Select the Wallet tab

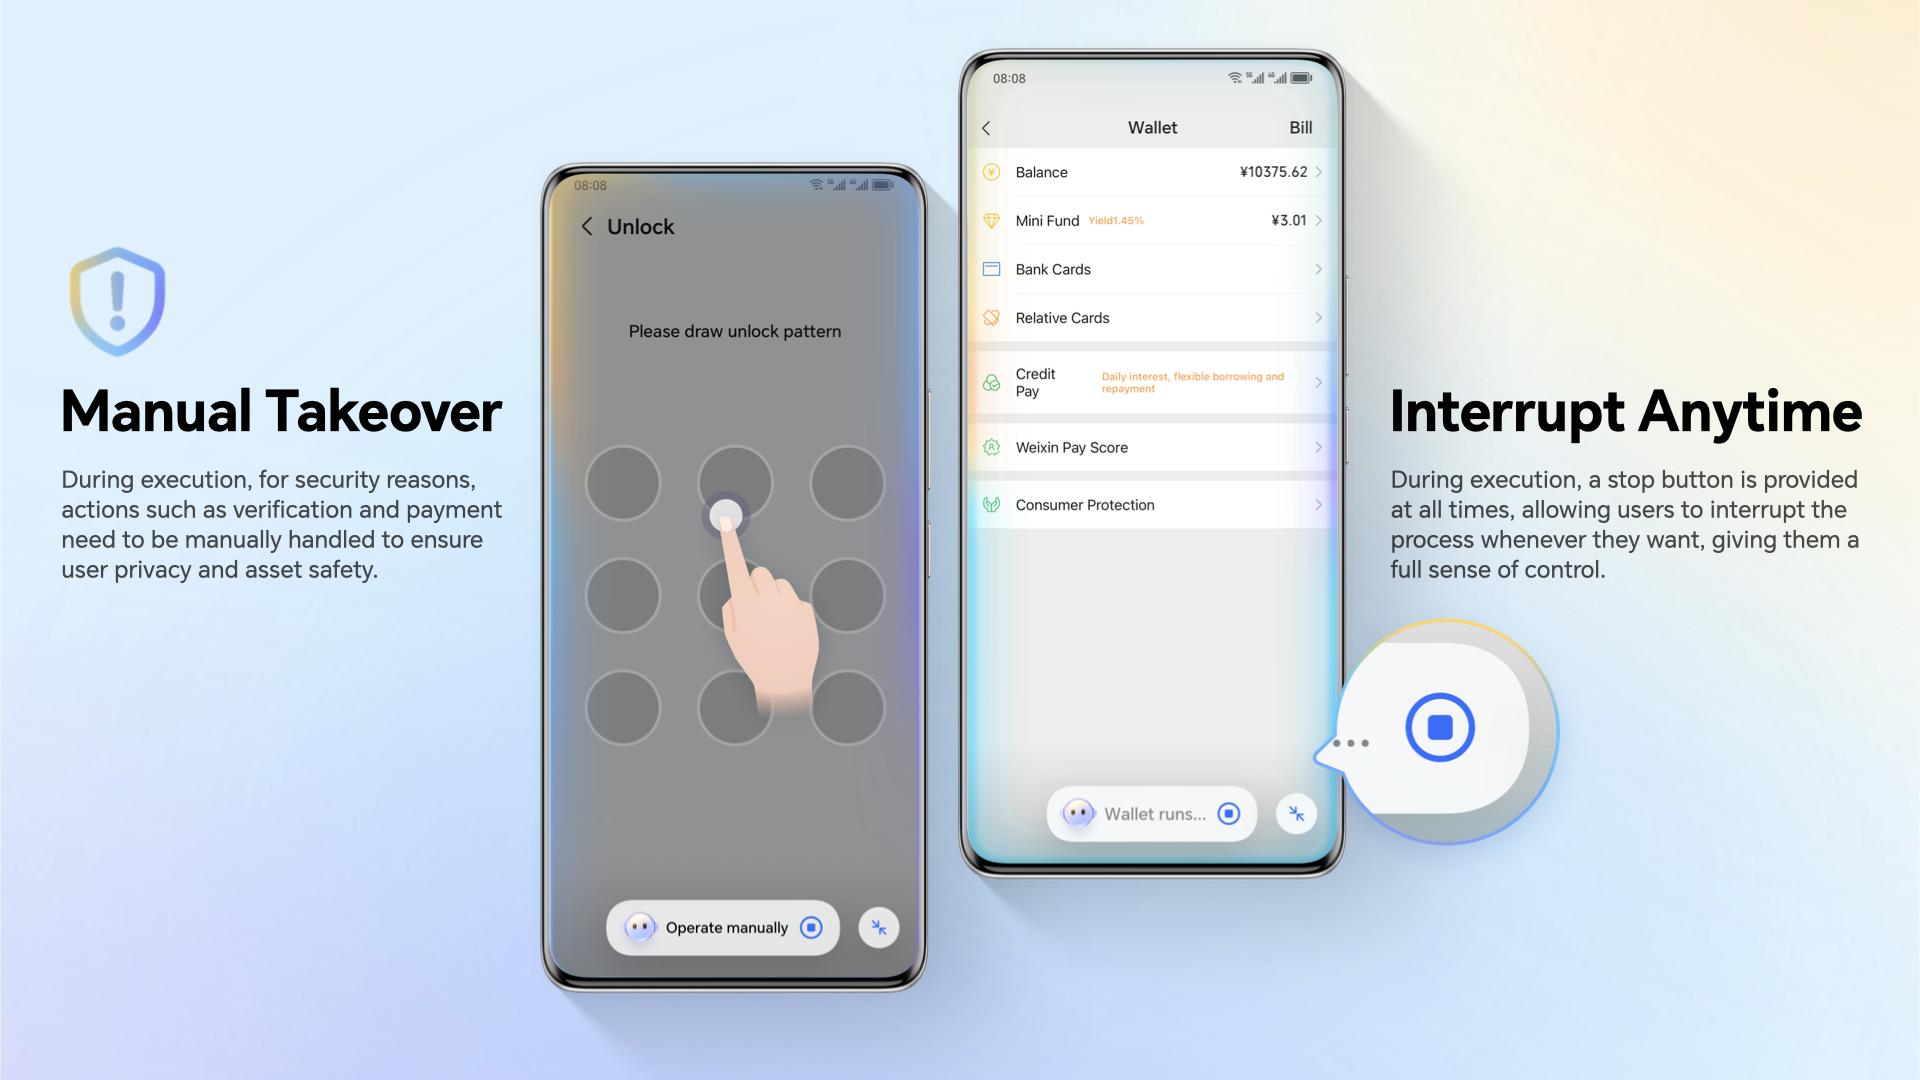(x=1151, y=127)
